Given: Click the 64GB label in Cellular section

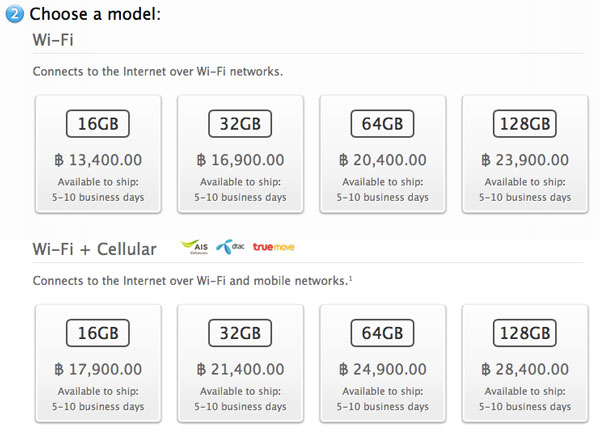Looking at the screenshot, I should [x=383, y=333].
